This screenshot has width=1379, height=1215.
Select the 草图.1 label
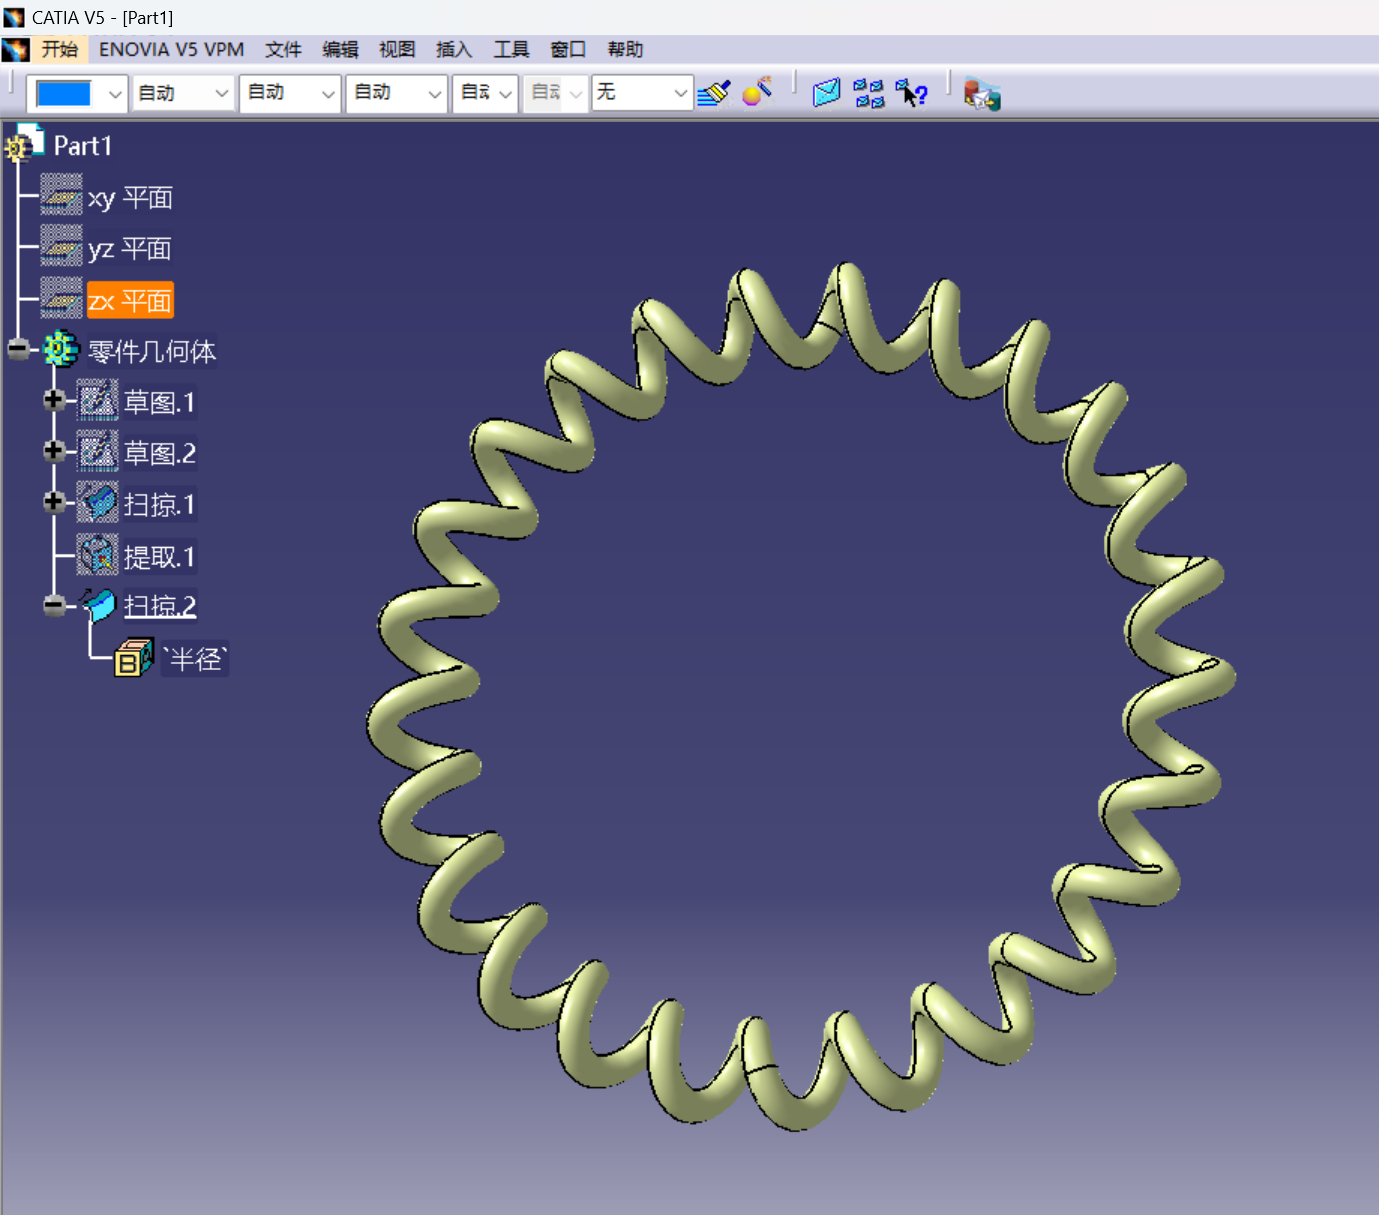click(159, 403)
